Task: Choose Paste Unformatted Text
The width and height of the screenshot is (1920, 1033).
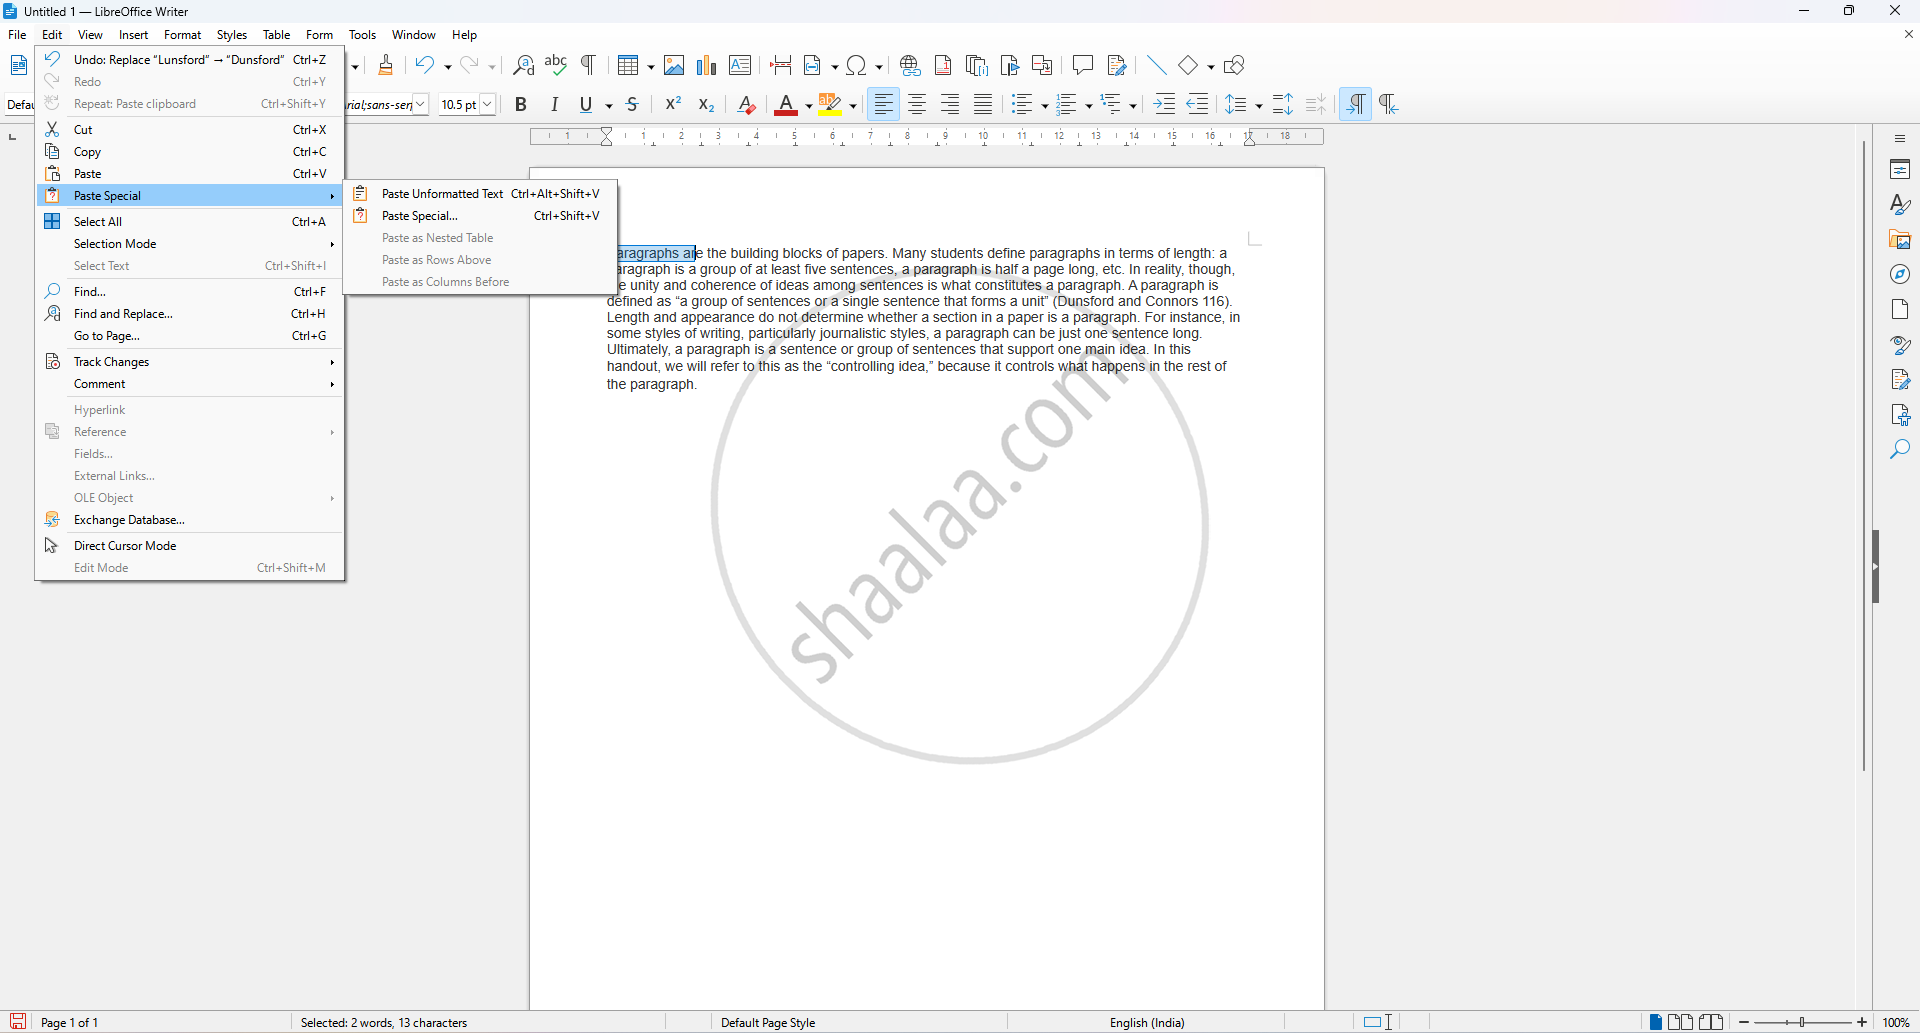Action: (442, 194)
